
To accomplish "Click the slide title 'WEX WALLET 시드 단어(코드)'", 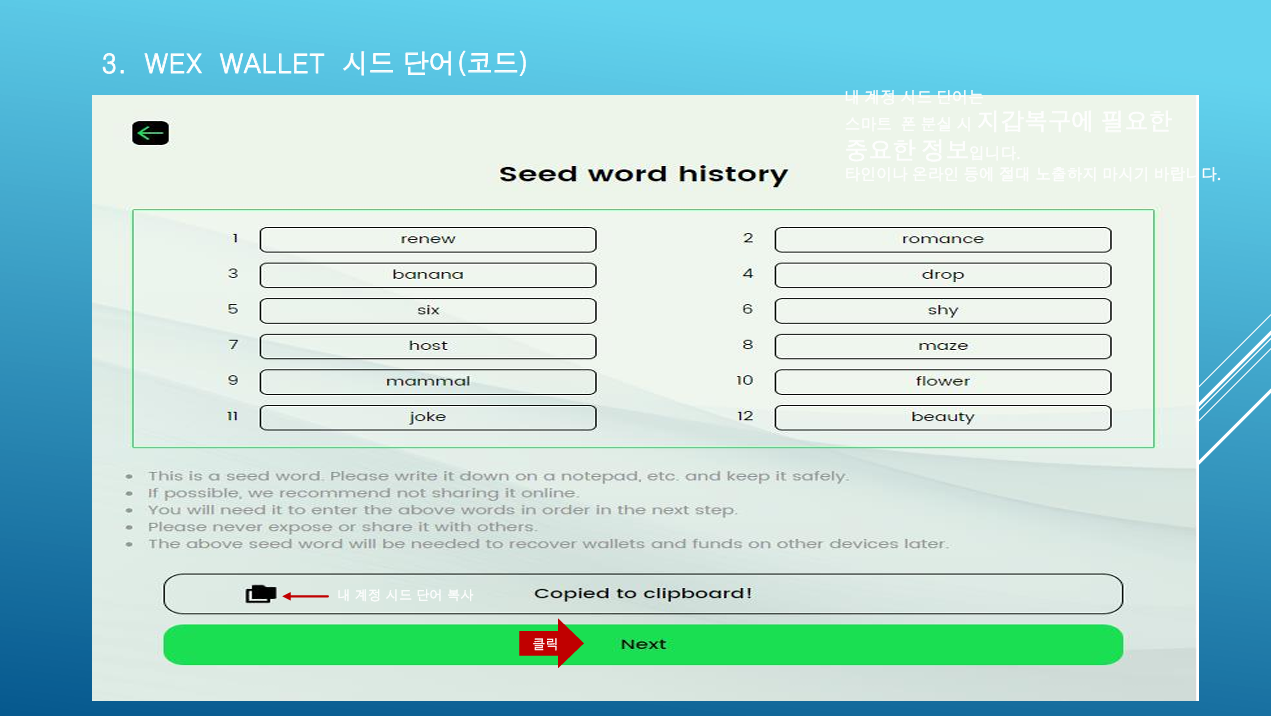I will point(336,64).
